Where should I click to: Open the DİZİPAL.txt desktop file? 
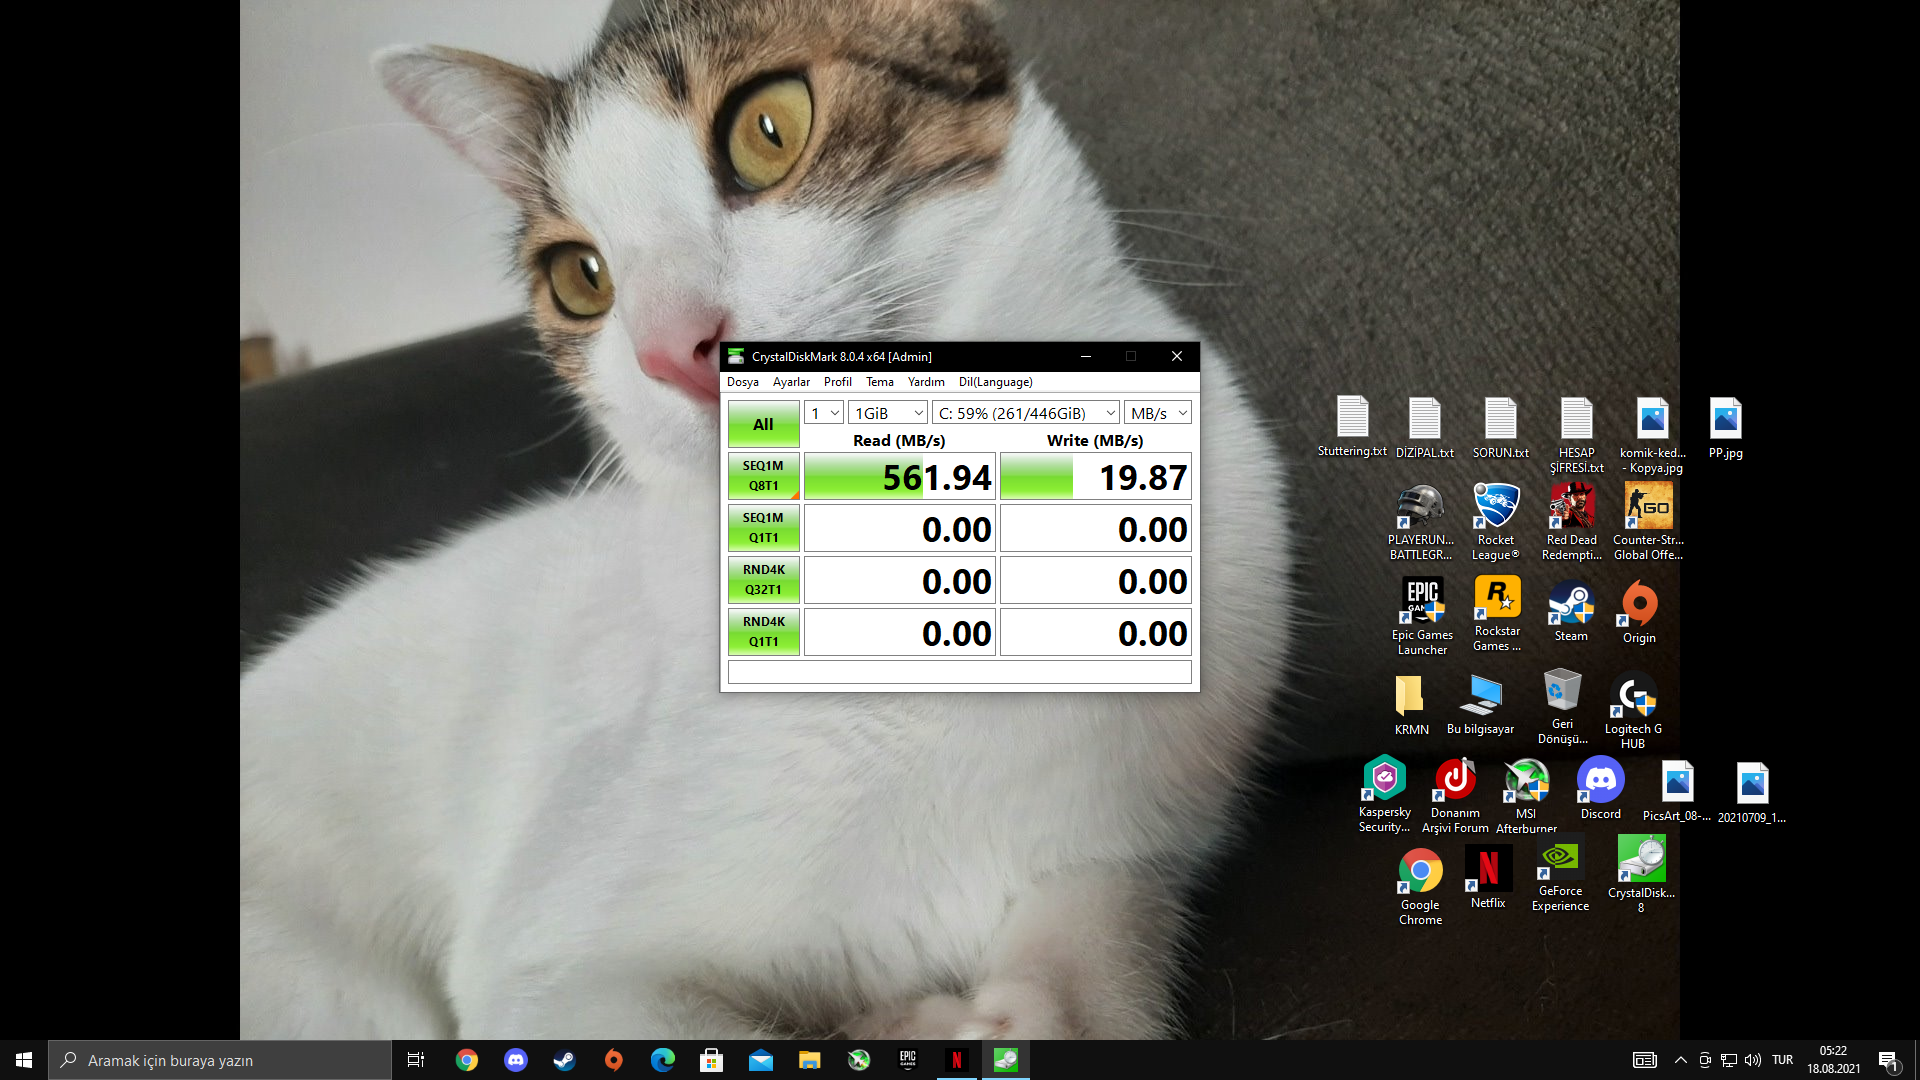coord(1425,428)
